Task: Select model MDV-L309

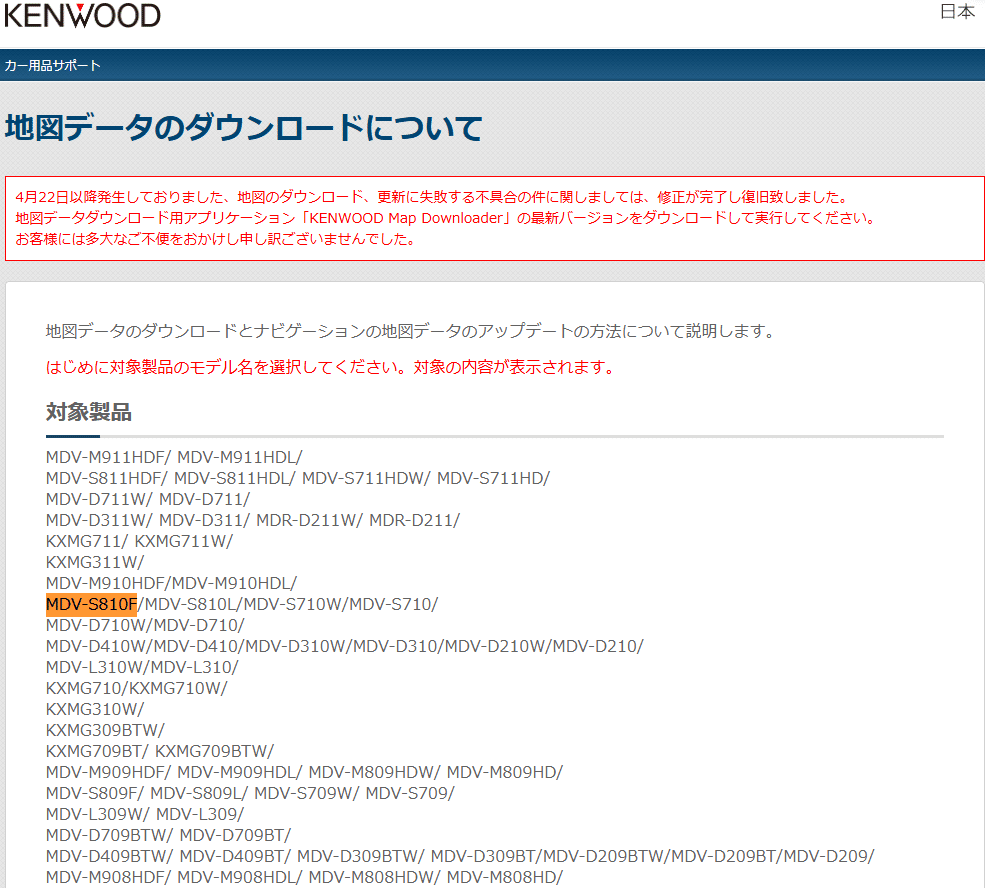Action: [197, 814]
